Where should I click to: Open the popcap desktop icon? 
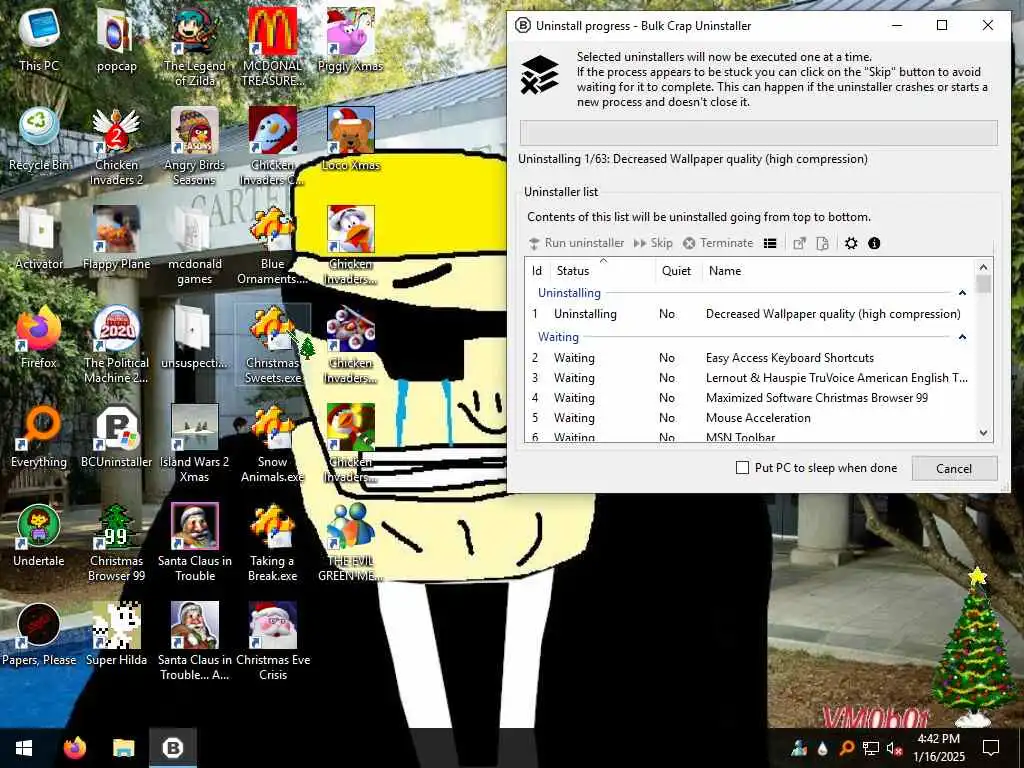(x=116, y=39)
